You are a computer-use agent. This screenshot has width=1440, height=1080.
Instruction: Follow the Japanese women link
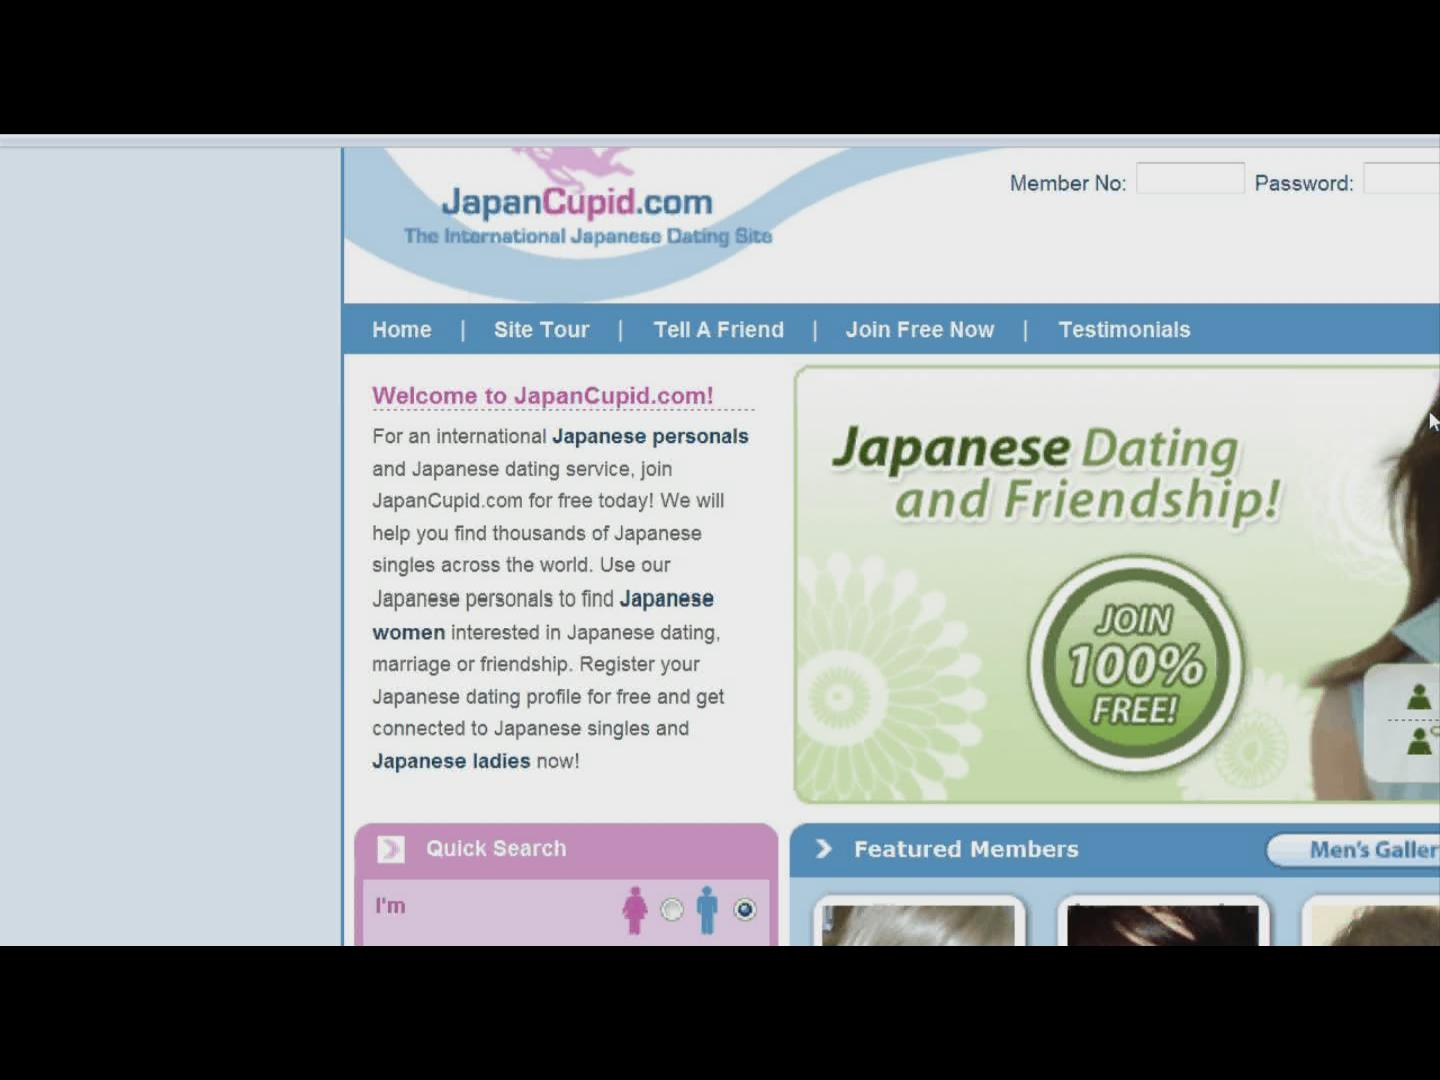[543, 615]
